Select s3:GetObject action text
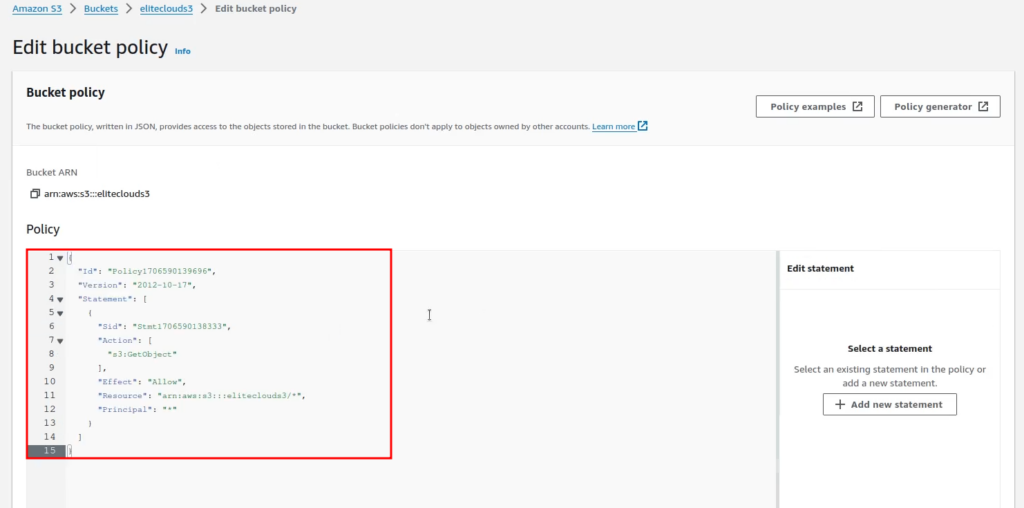 click(x=143, y=354)
